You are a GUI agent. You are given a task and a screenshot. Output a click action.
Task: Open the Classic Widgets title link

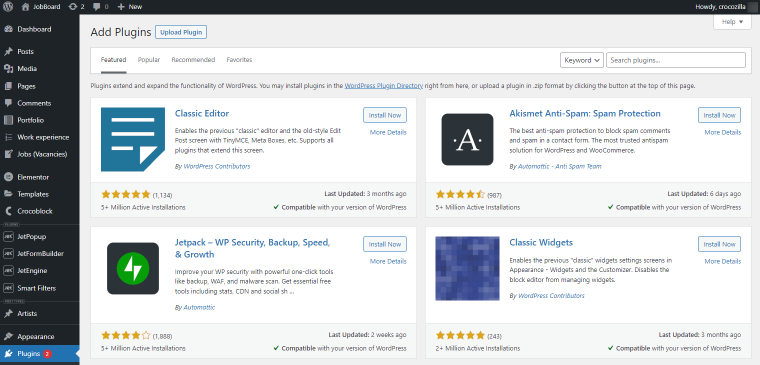(x=541, y=243)
